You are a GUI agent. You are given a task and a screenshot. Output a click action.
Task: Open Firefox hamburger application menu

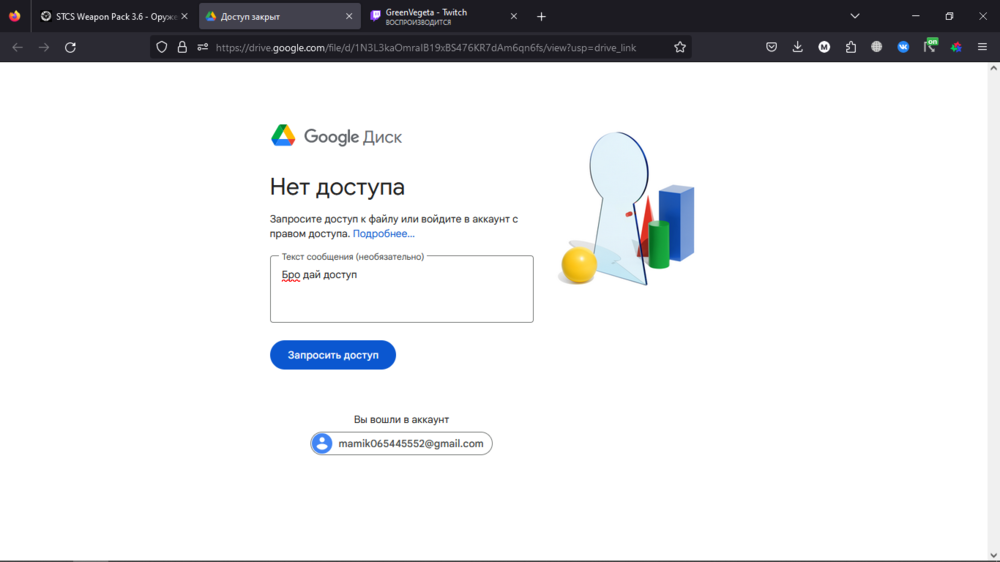tap(983, 47)
